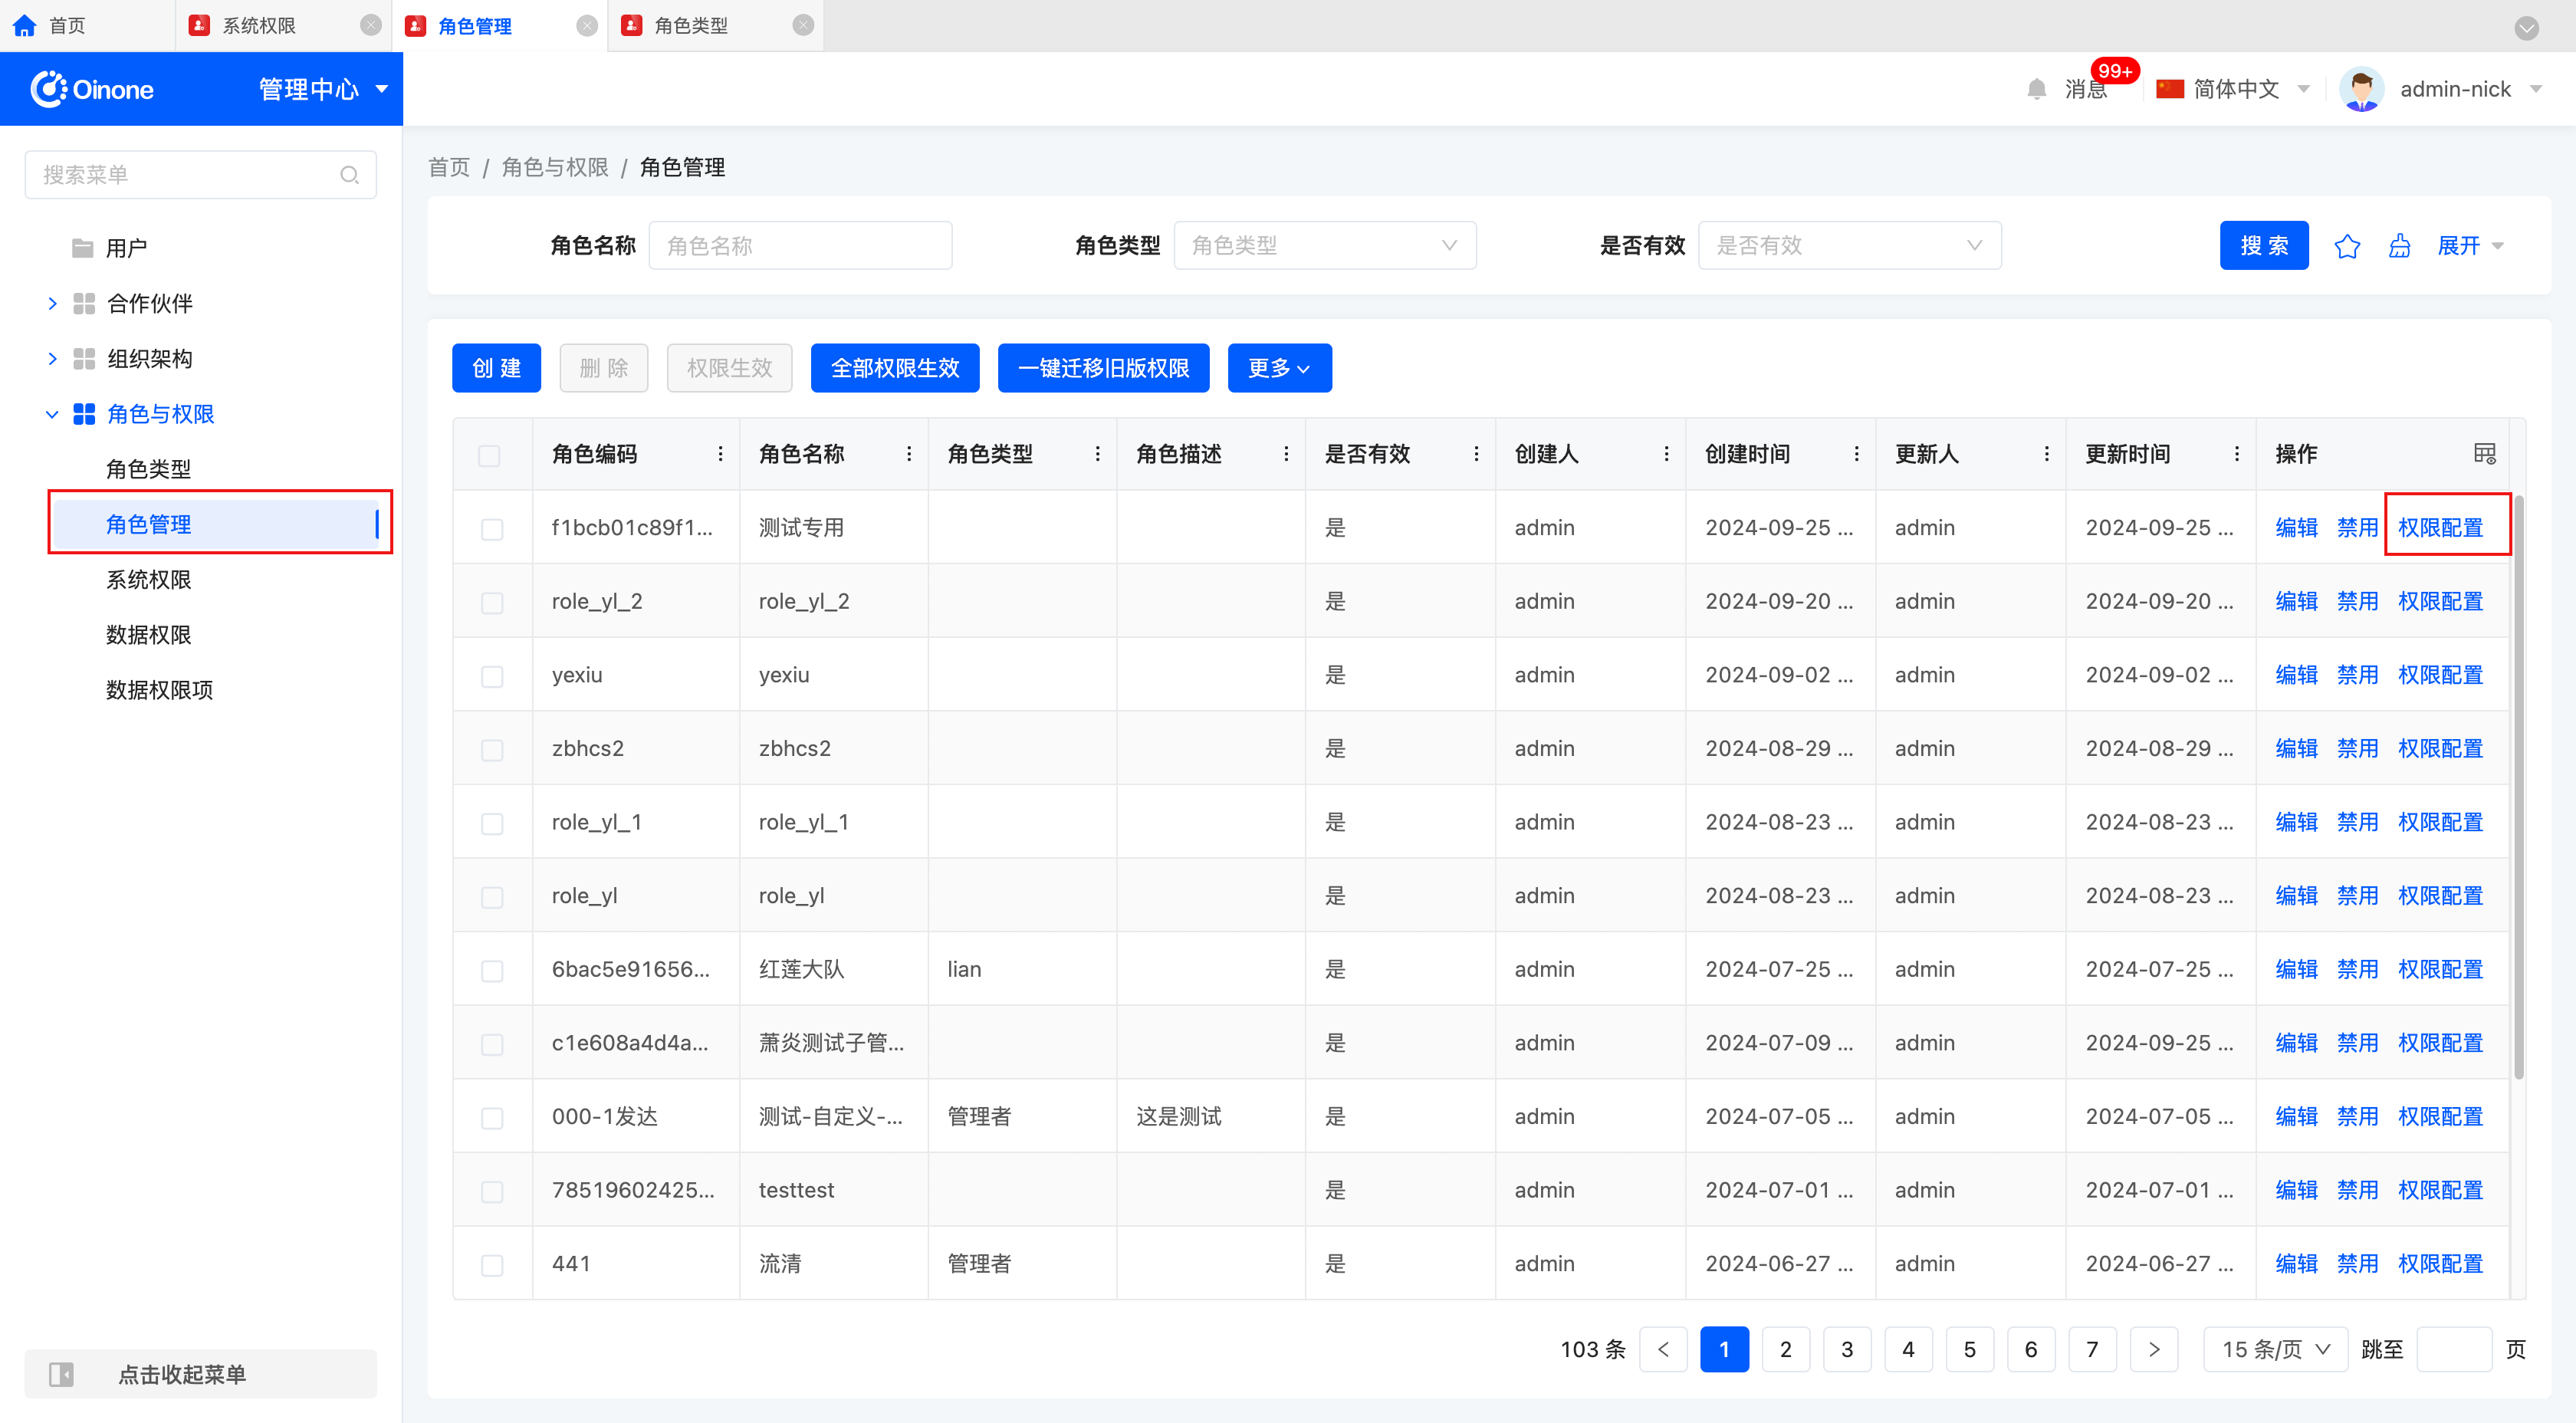
Task: Open column menu for 角色类型 header
Action: point(1097,454)
